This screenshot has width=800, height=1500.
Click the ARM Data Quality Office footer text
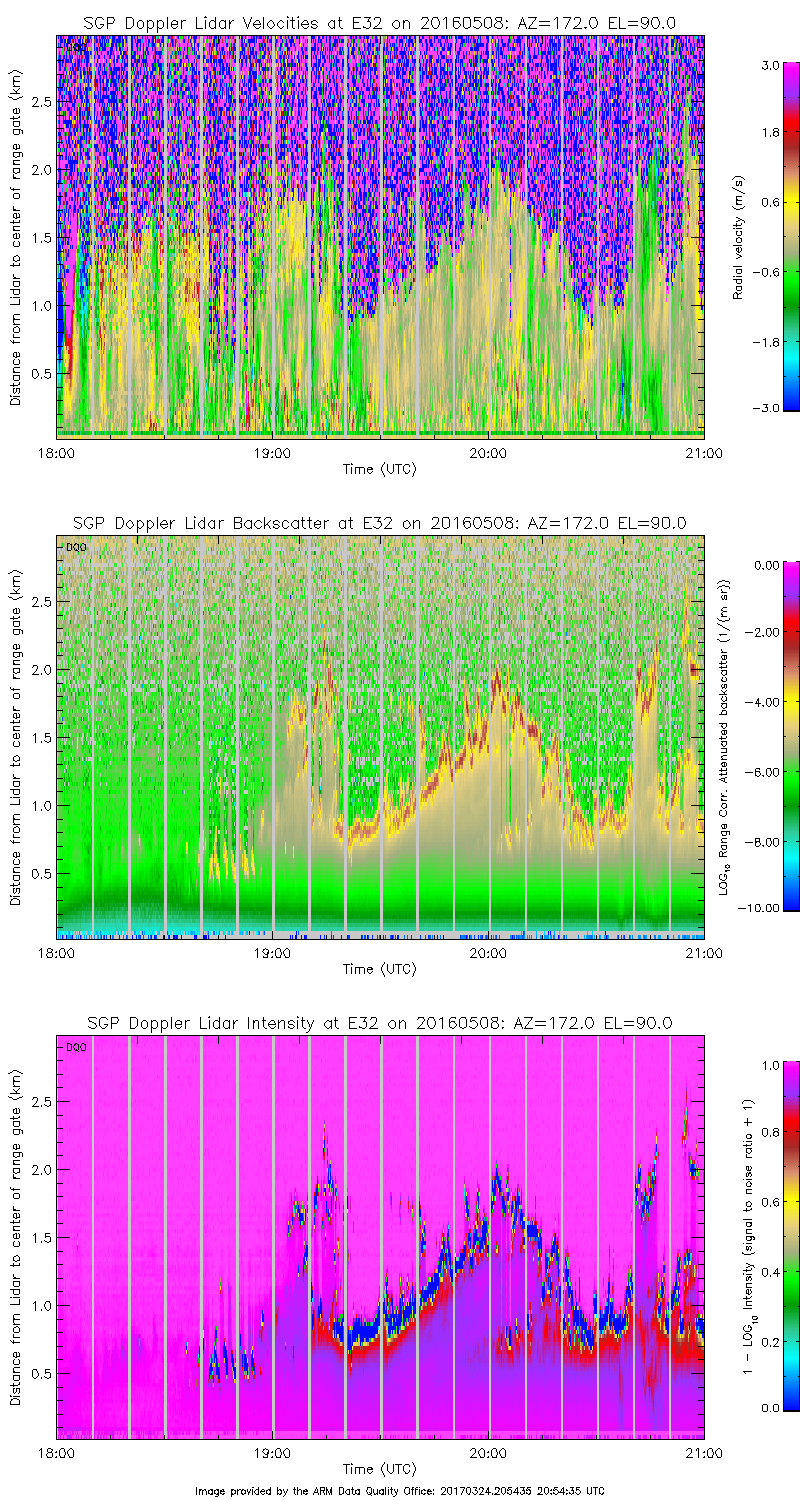(399, 1490)
